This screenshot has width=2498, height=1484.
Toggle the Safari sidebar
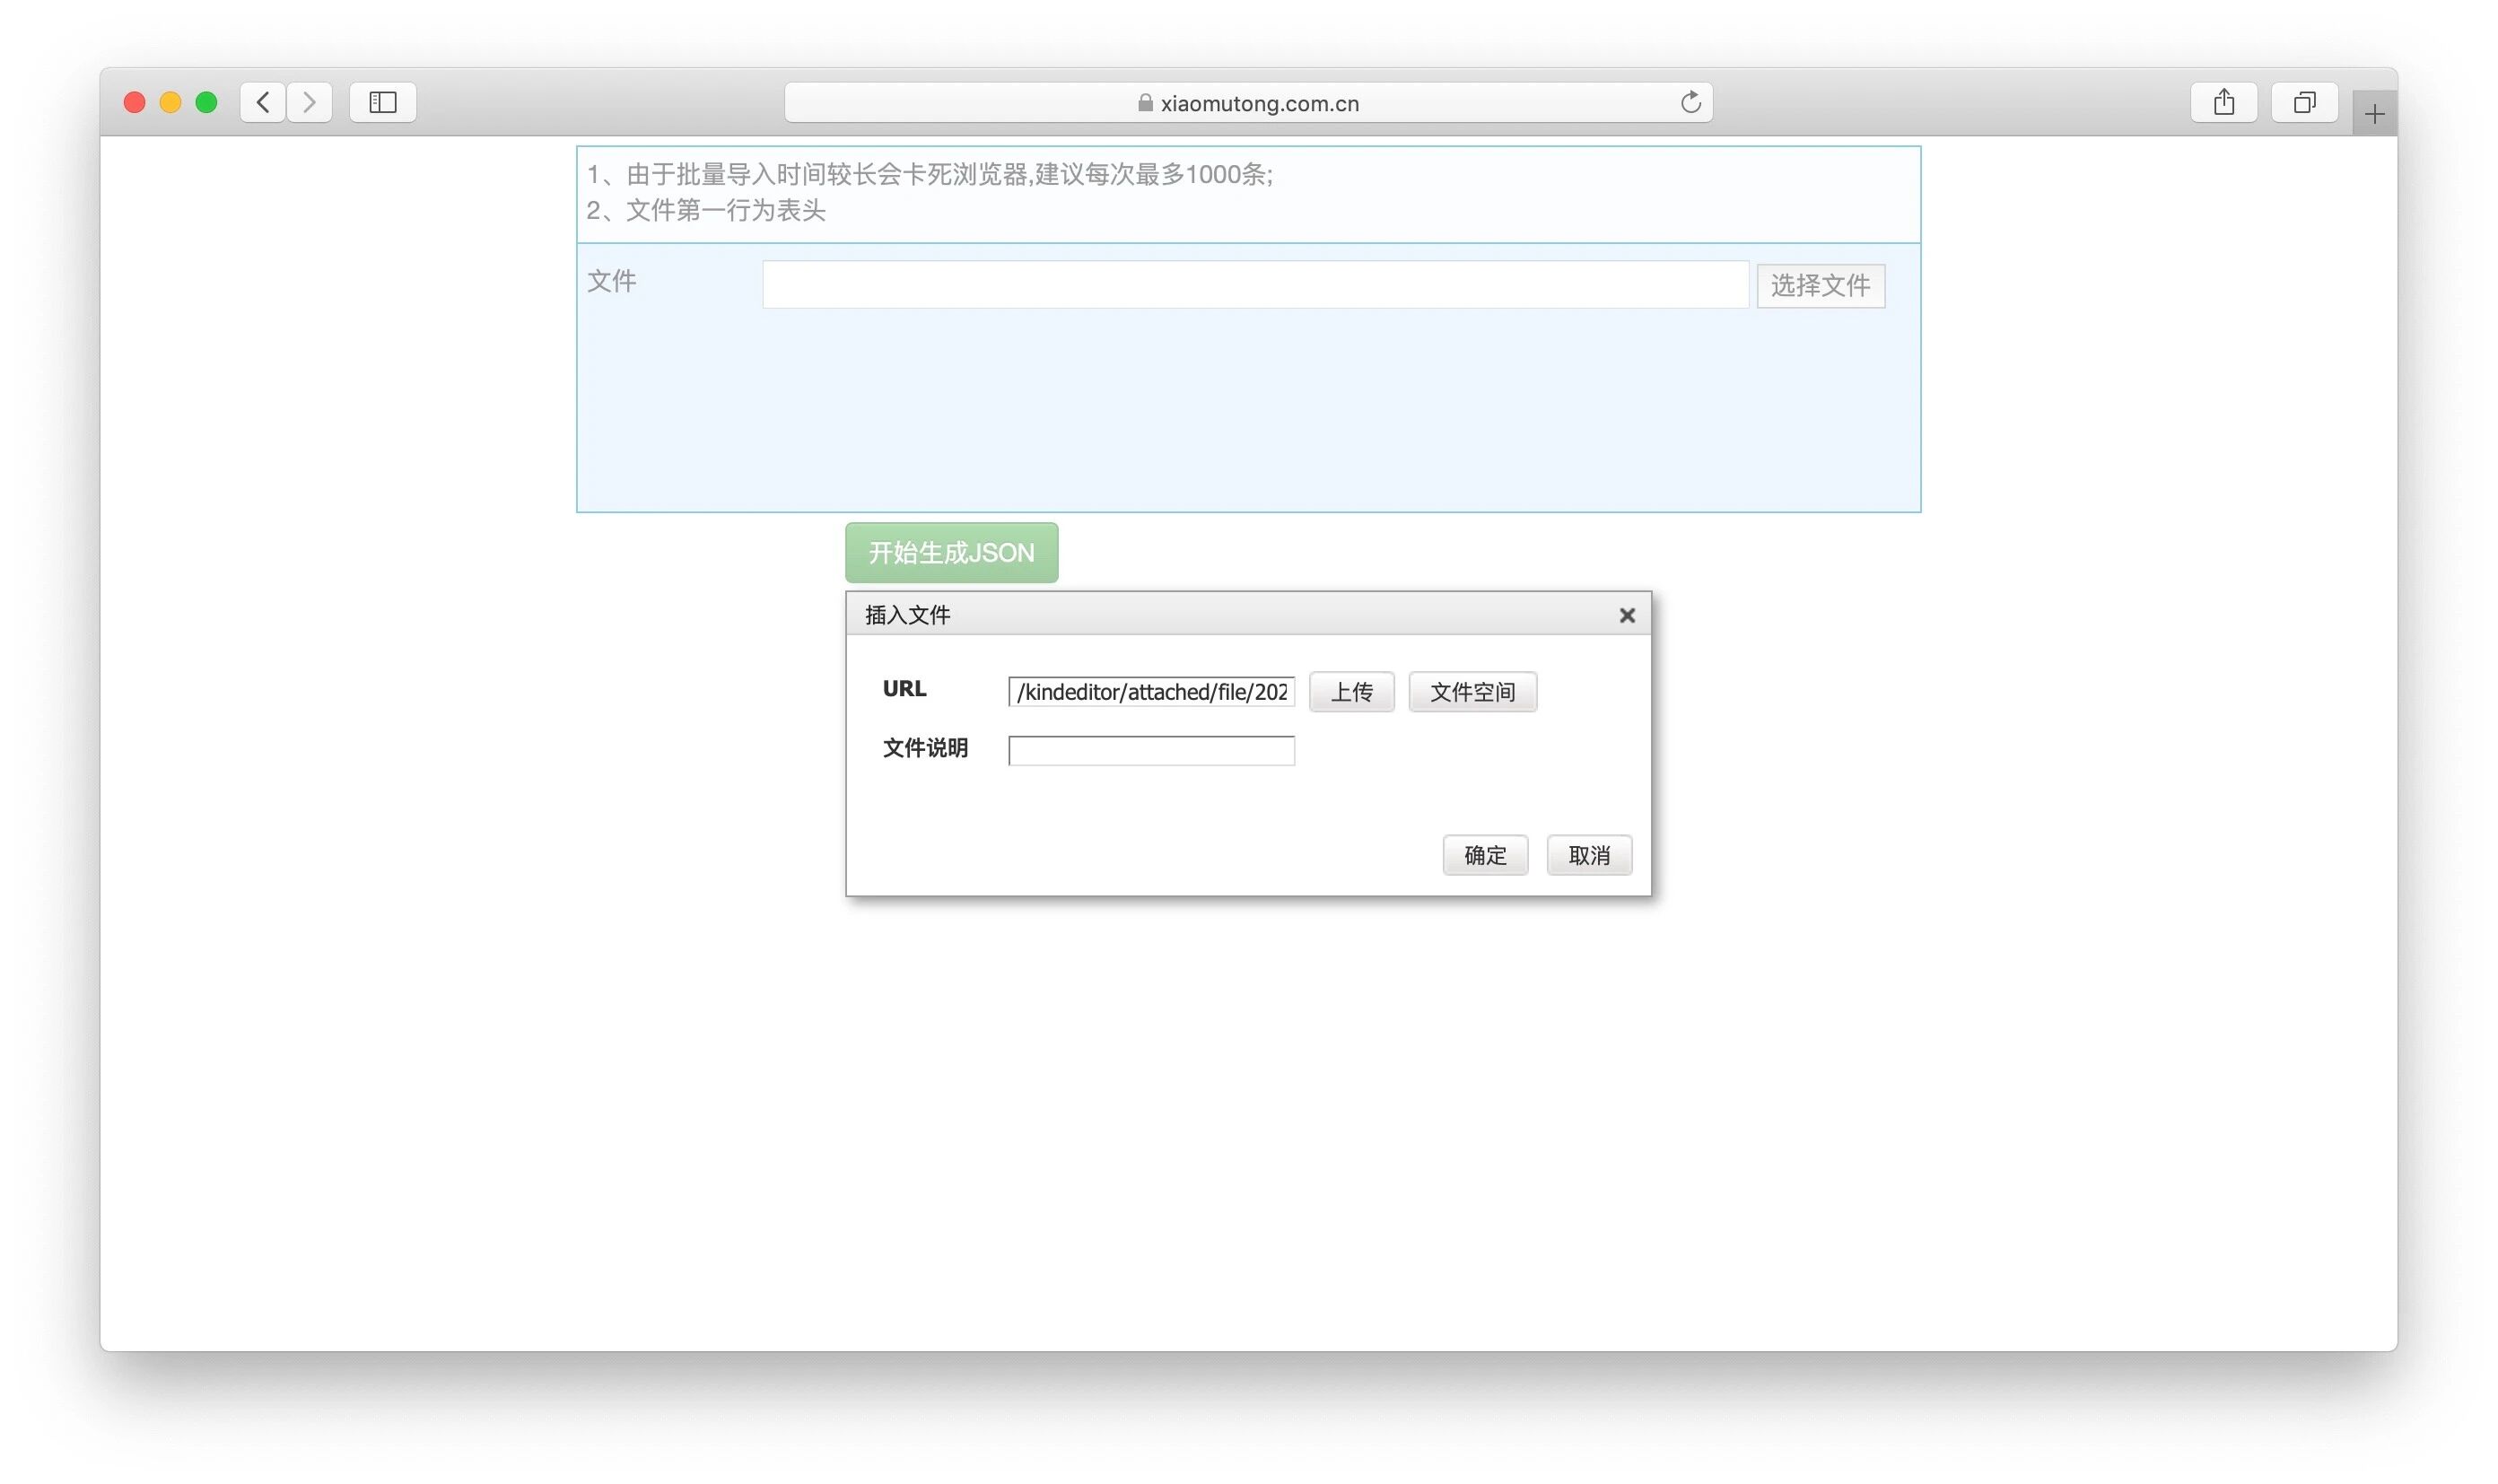(x=382, y=102)
